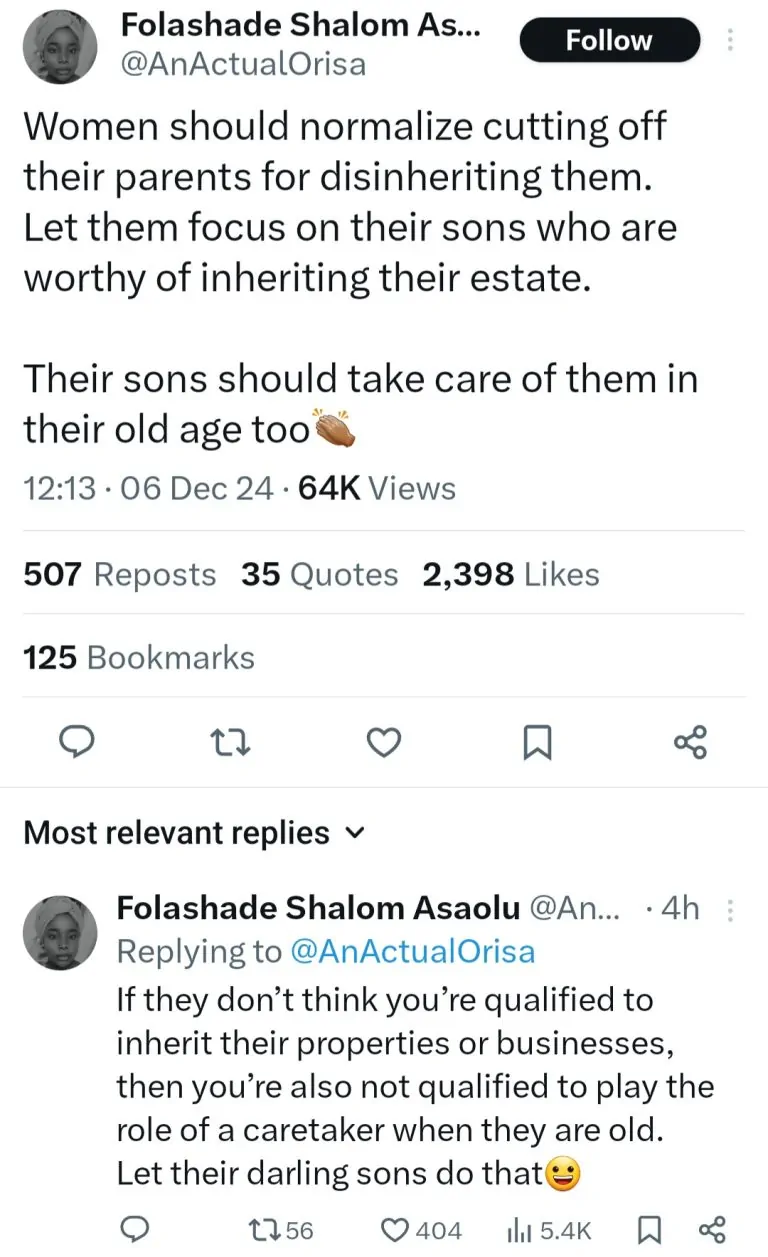Bookmark the reply tweet
Screen dimensions: 768x1257
(650, 1230)
